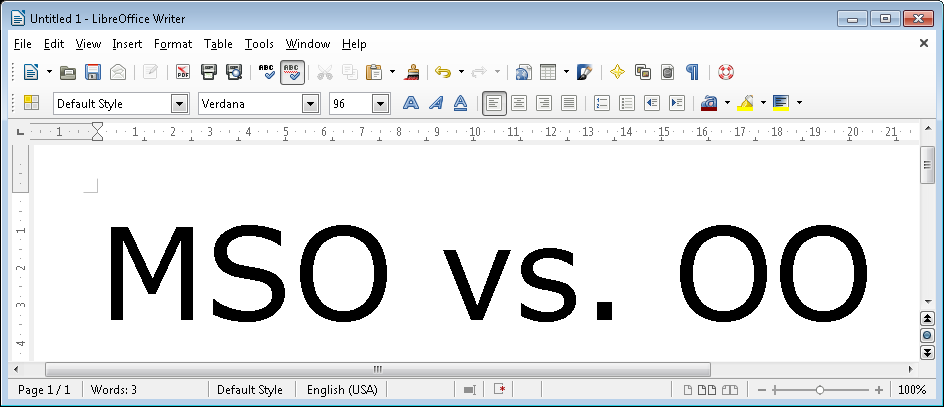Click the Edit File icon
This screenshot has width=944, height=407.
tap(150, 72)
